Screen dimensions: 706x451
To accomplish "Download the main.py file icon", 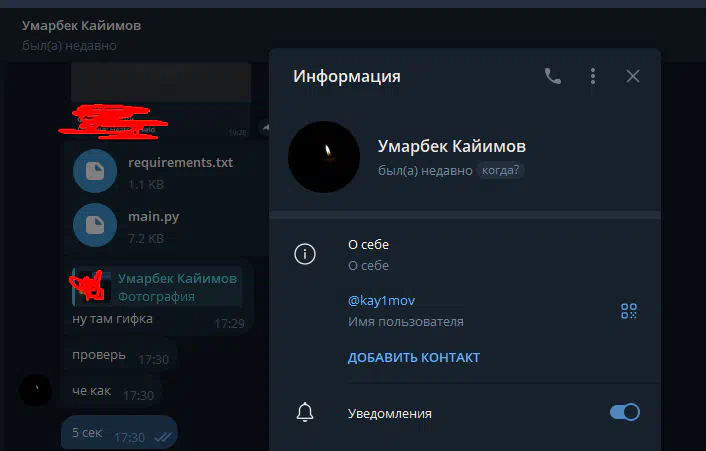I will pyautogui.click(x=95, y=225).
